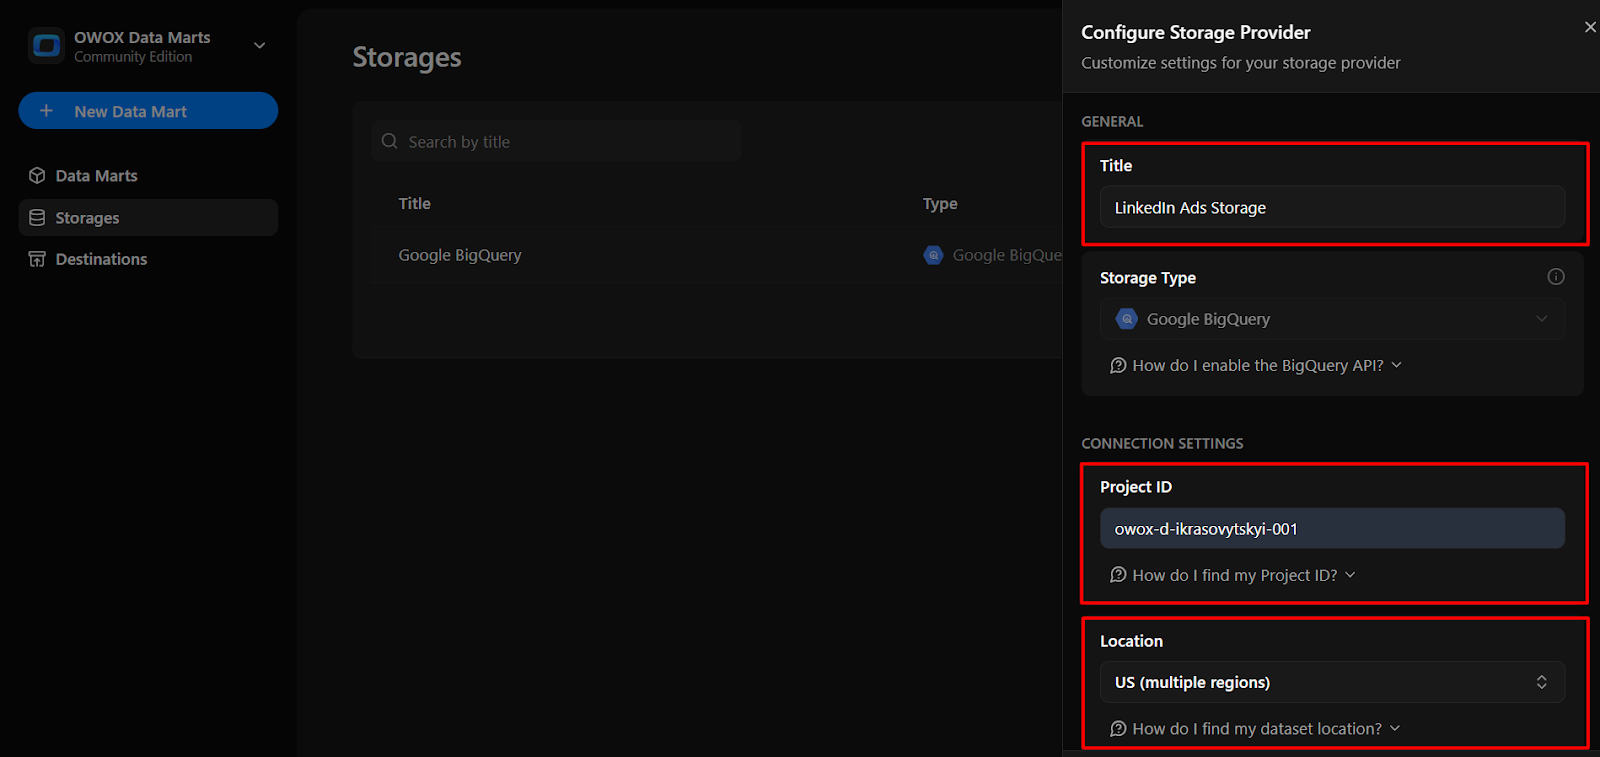Open the Google BigQuery storage row
This screenshot has width=1600, height=757.
[x=716, y=255]
